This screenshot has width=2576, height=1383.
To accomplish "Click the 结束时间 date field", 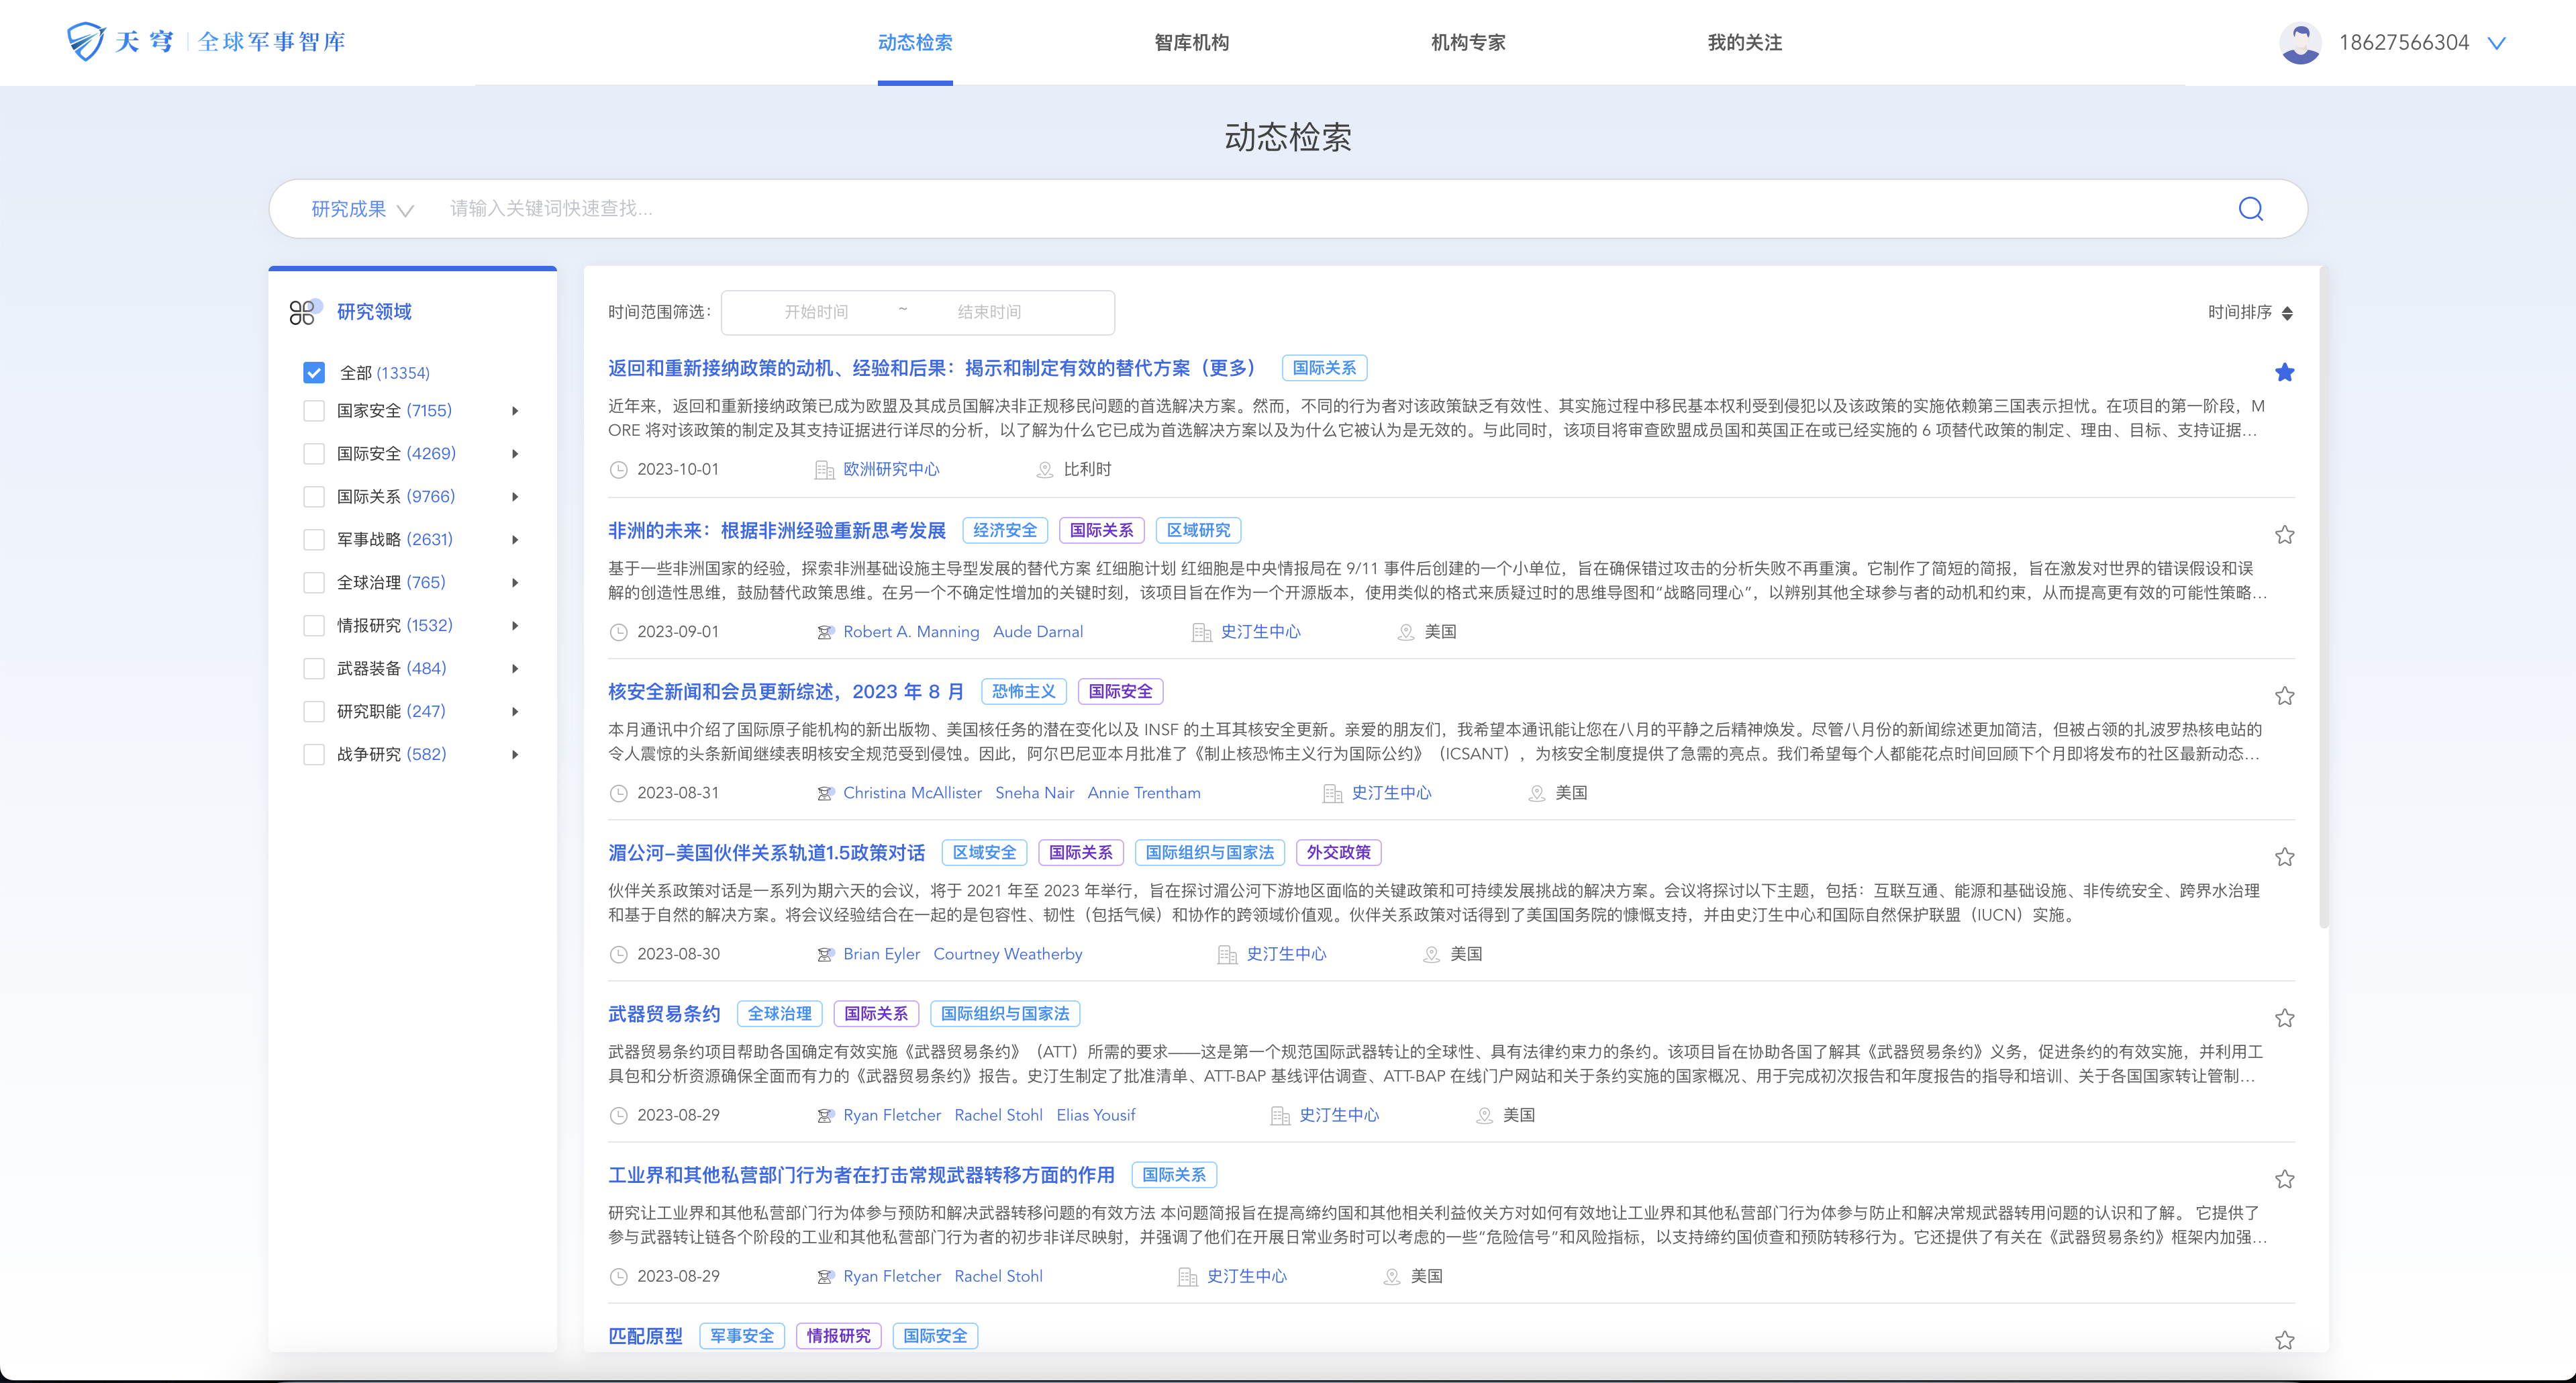I will (989, 313).
